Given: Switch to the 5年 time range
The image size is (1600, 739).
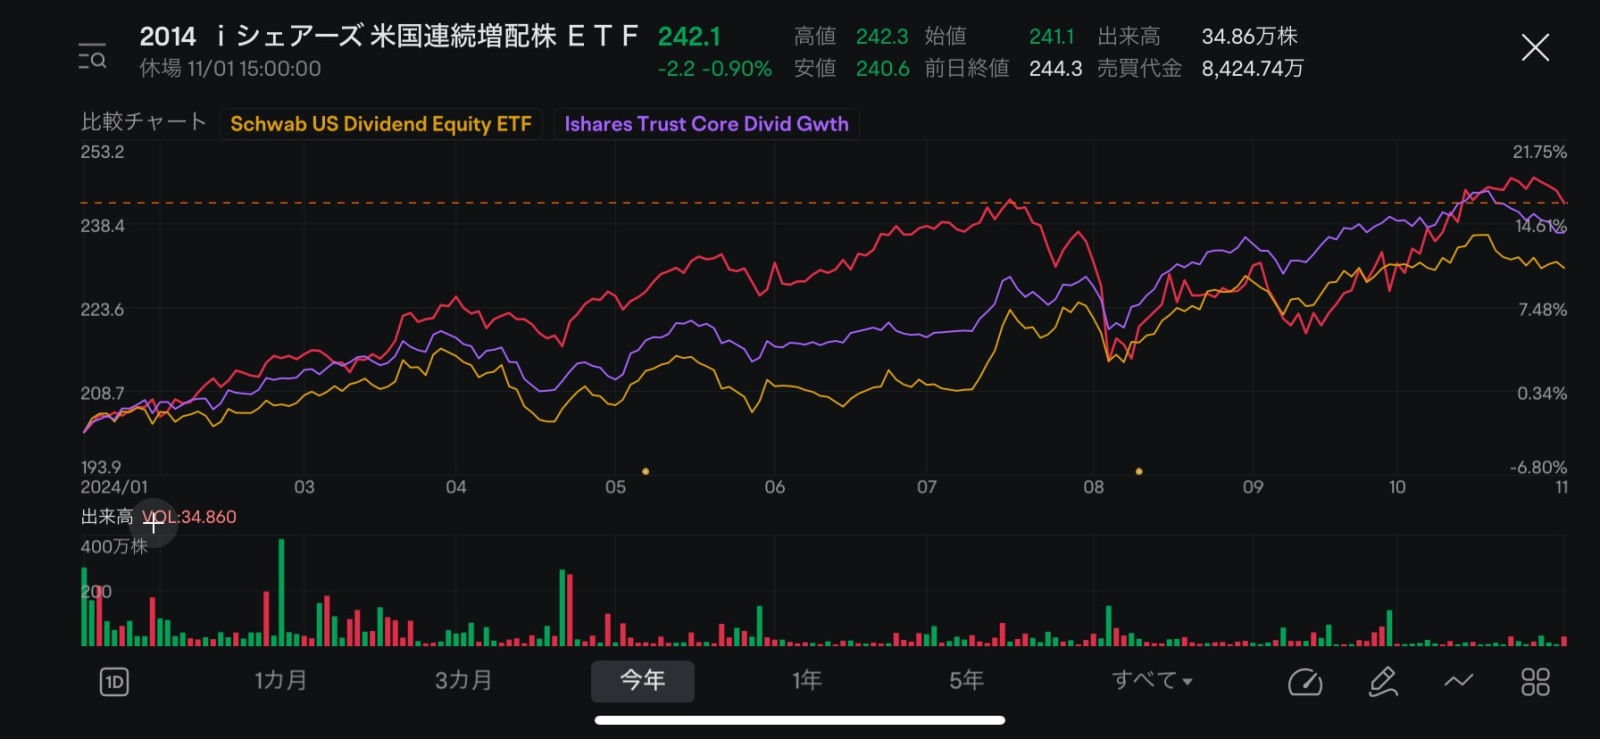Looking at the screenshot, I should (966, 681).
